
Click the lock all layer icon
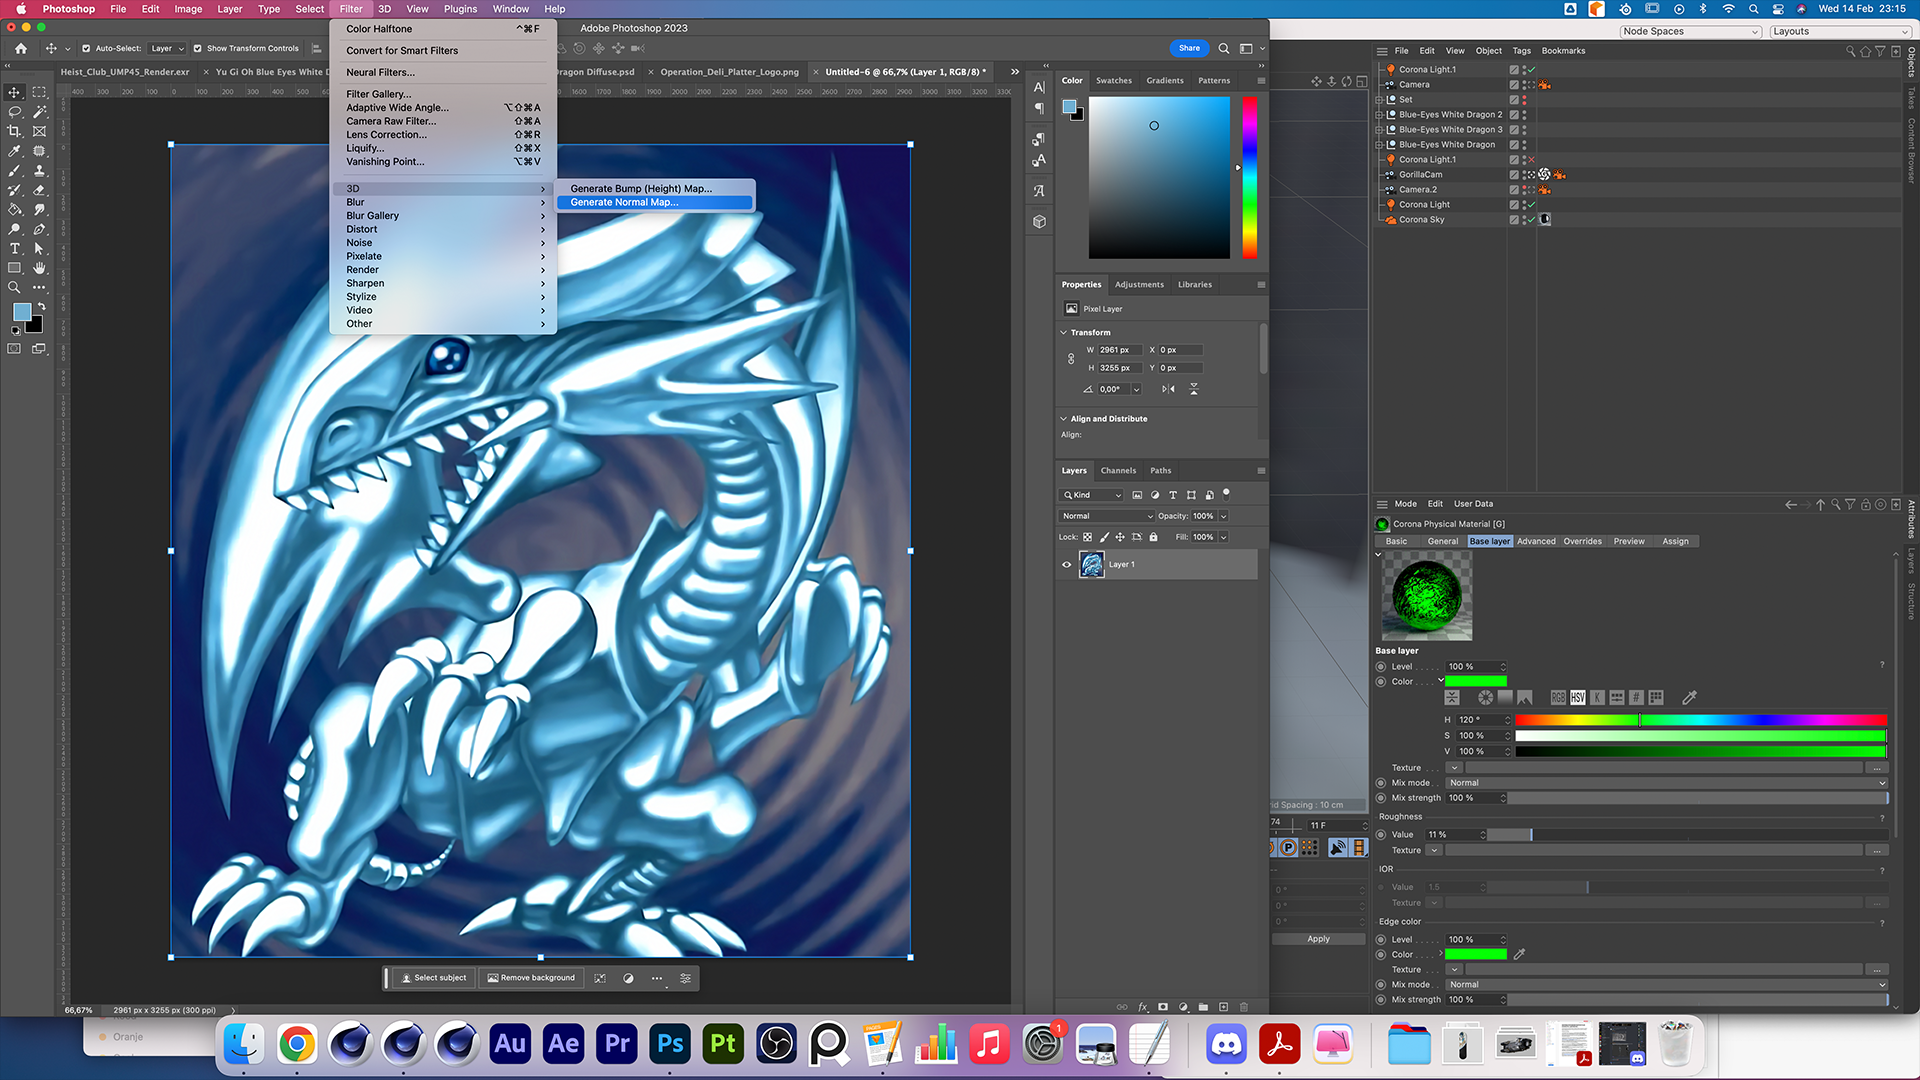(x=1153, y=537)
